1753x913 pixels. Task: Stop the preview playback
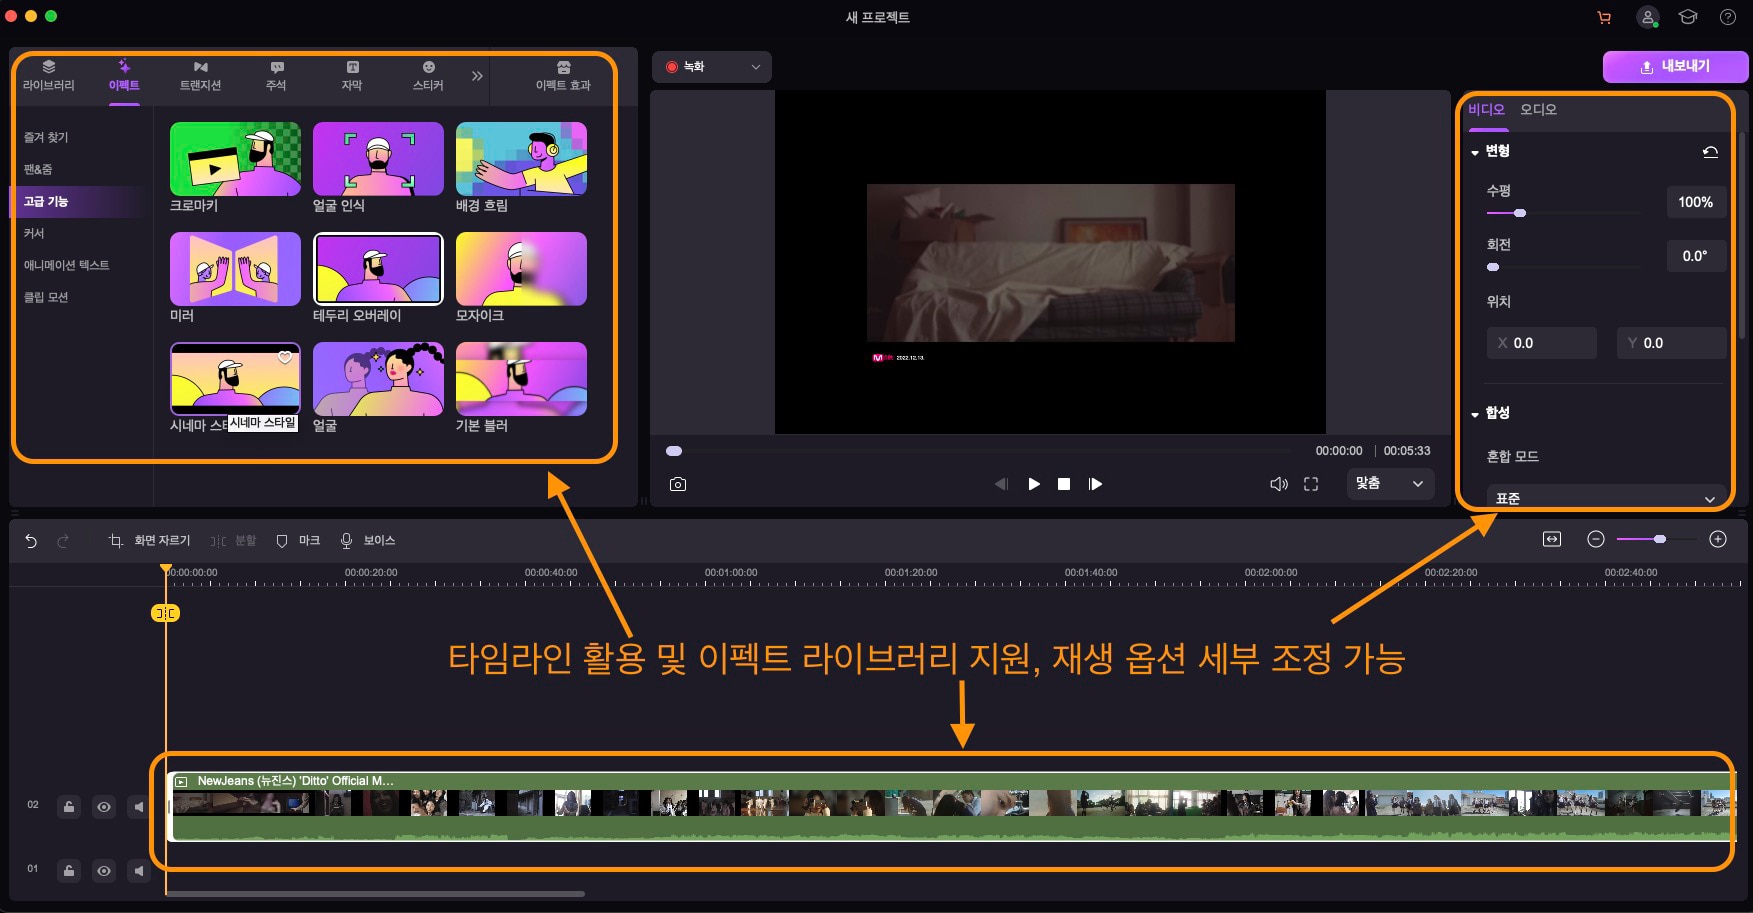[x=1064, y=484]
